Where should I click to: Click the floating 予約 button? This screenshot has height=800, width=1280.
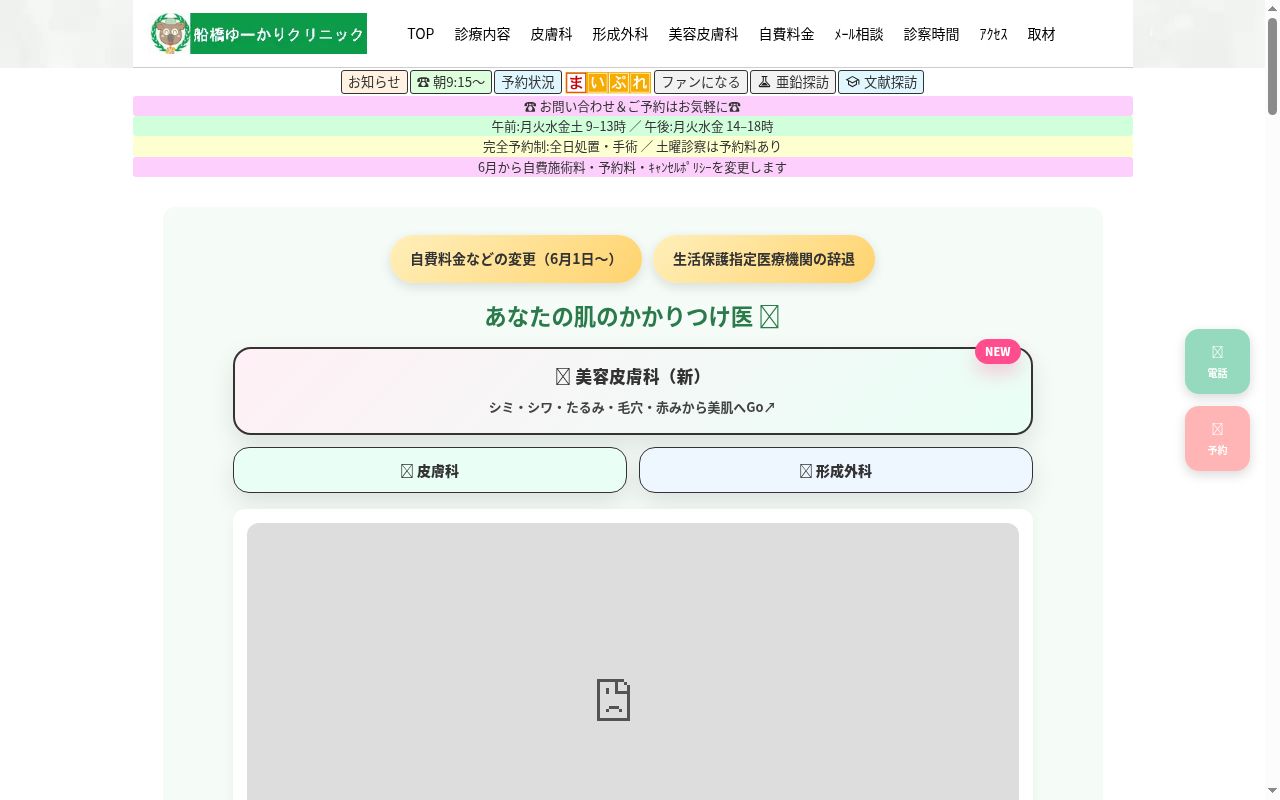1217,438
